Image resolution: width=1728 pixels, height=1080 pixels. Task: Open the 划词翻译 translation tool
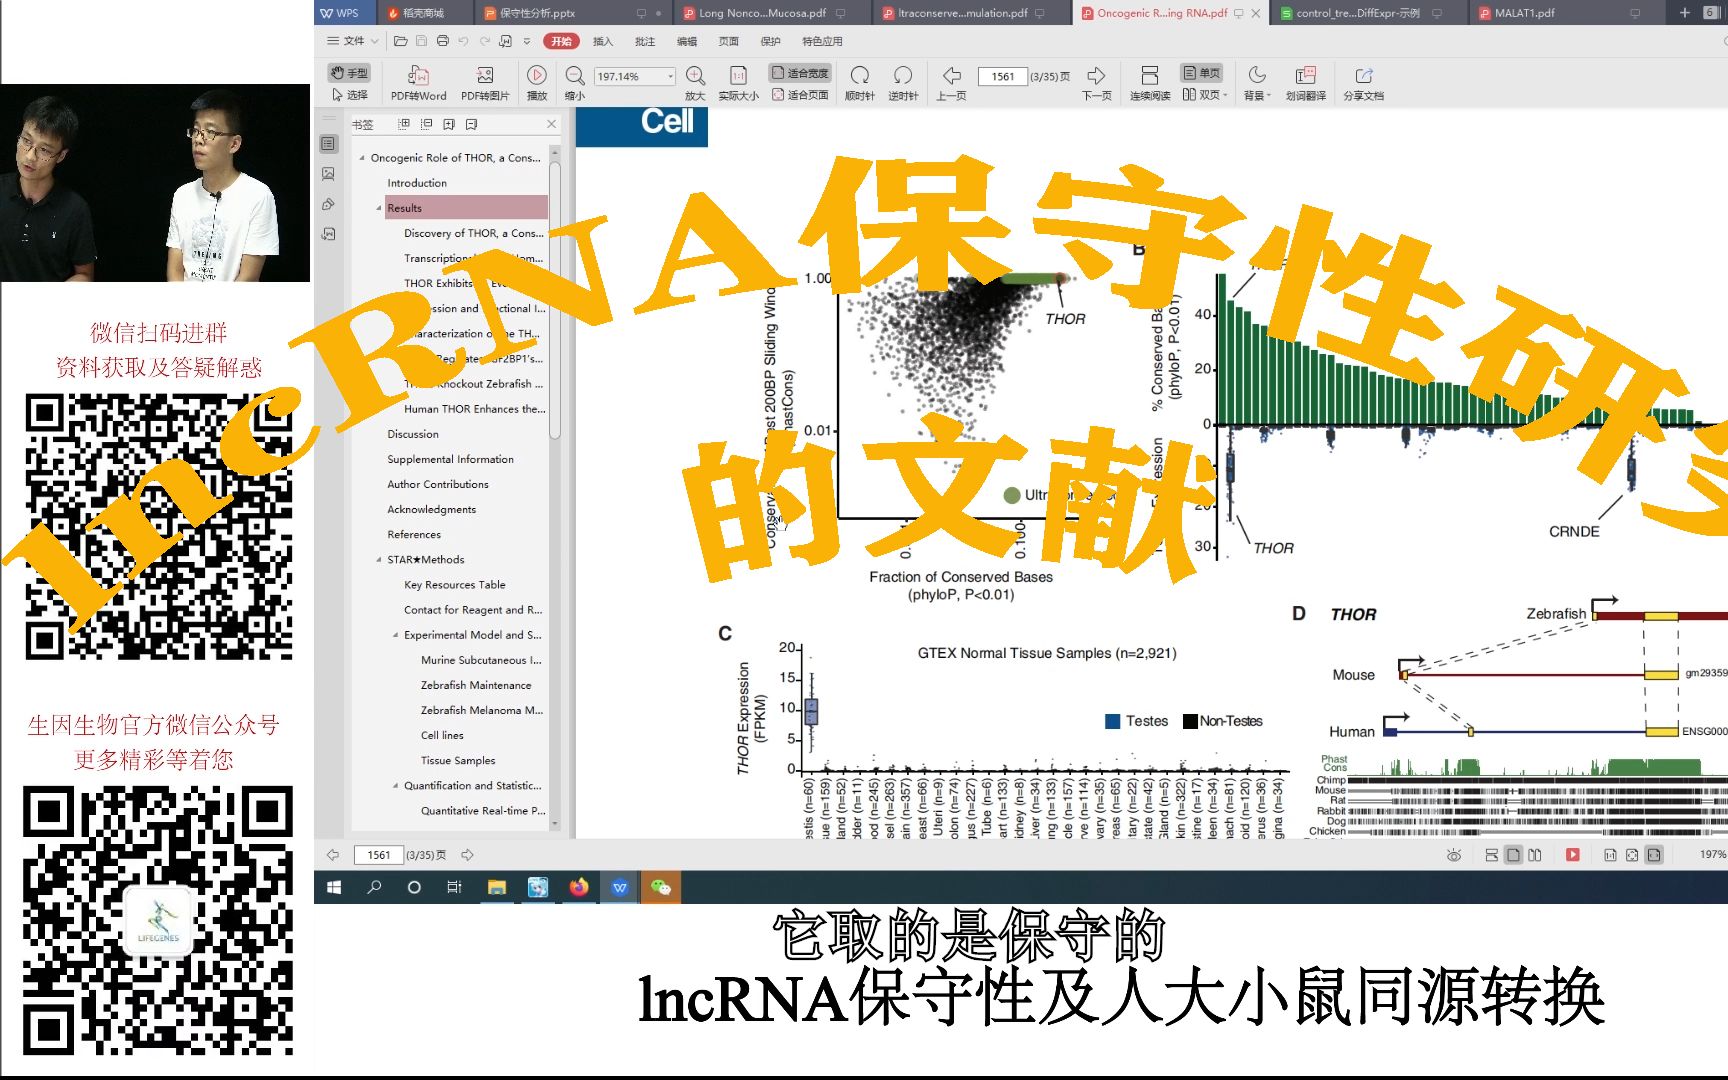[x=1305, y=84]
